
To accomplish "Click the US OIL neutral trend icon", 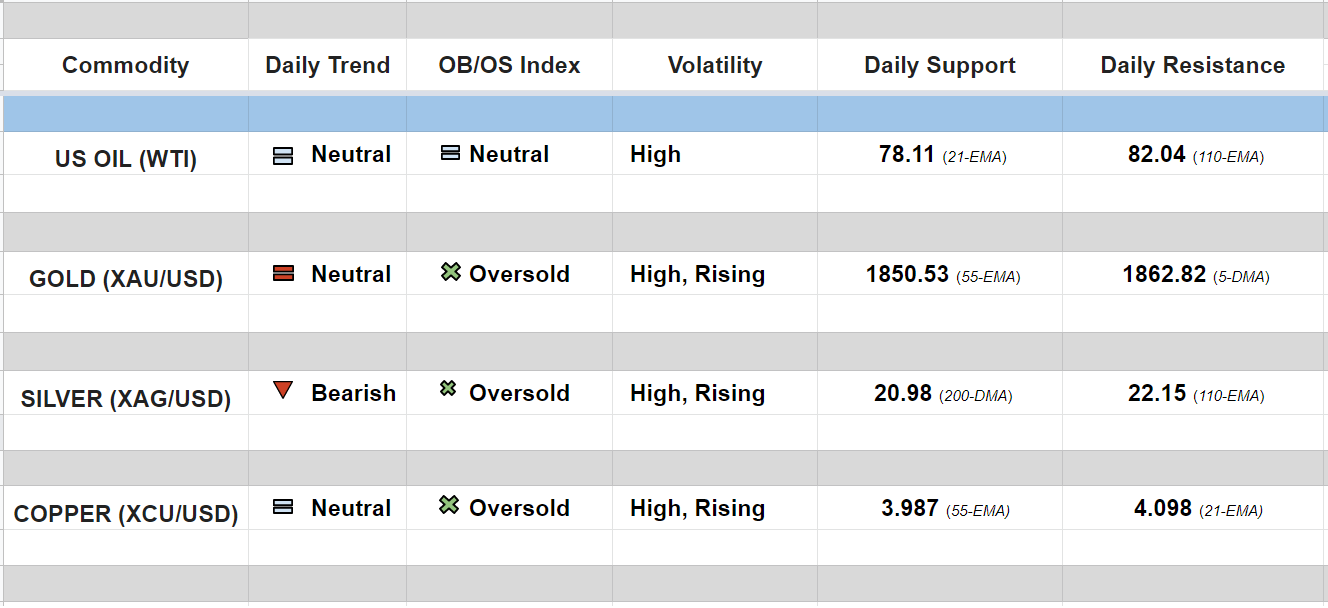I will coord(283,156).
